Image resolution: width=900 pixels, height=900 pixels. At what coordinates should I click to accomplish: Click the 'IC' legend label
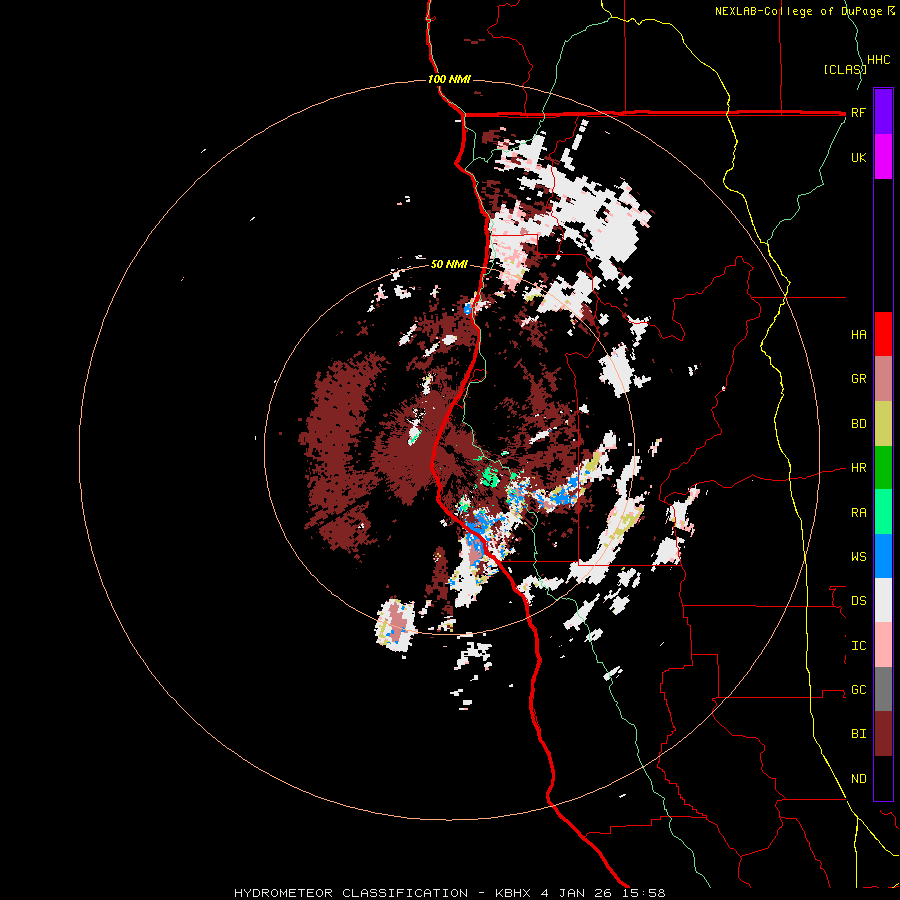click(858, 646)
